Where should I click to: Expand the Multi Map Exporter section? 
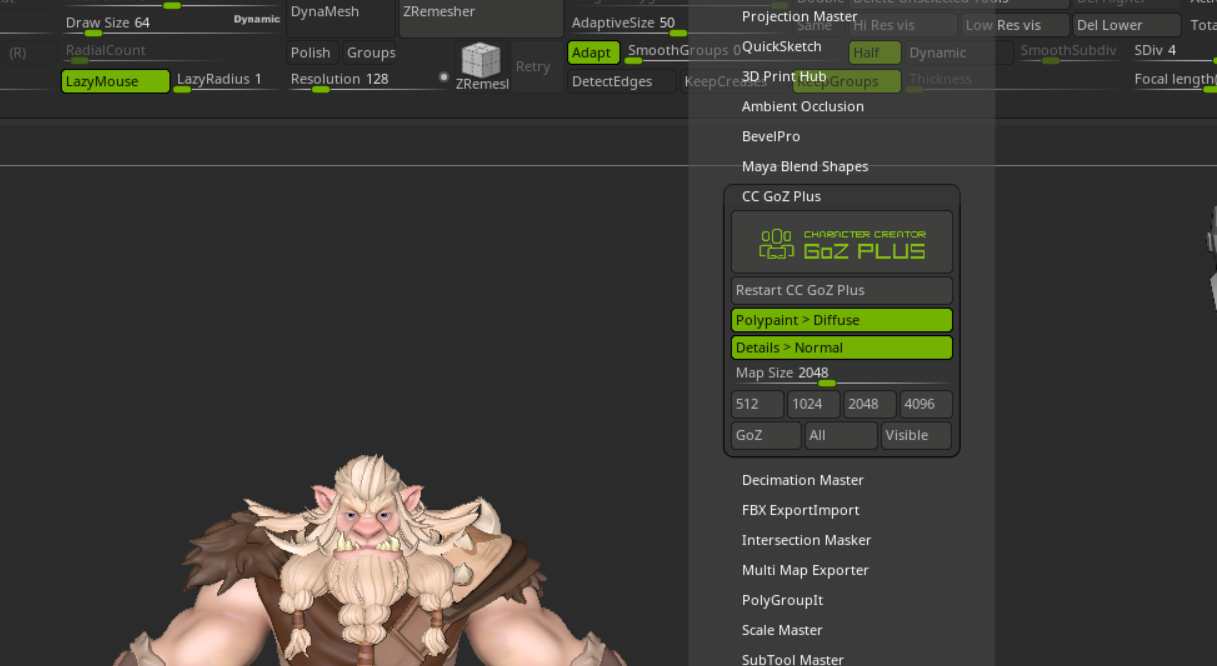[804, 570]
